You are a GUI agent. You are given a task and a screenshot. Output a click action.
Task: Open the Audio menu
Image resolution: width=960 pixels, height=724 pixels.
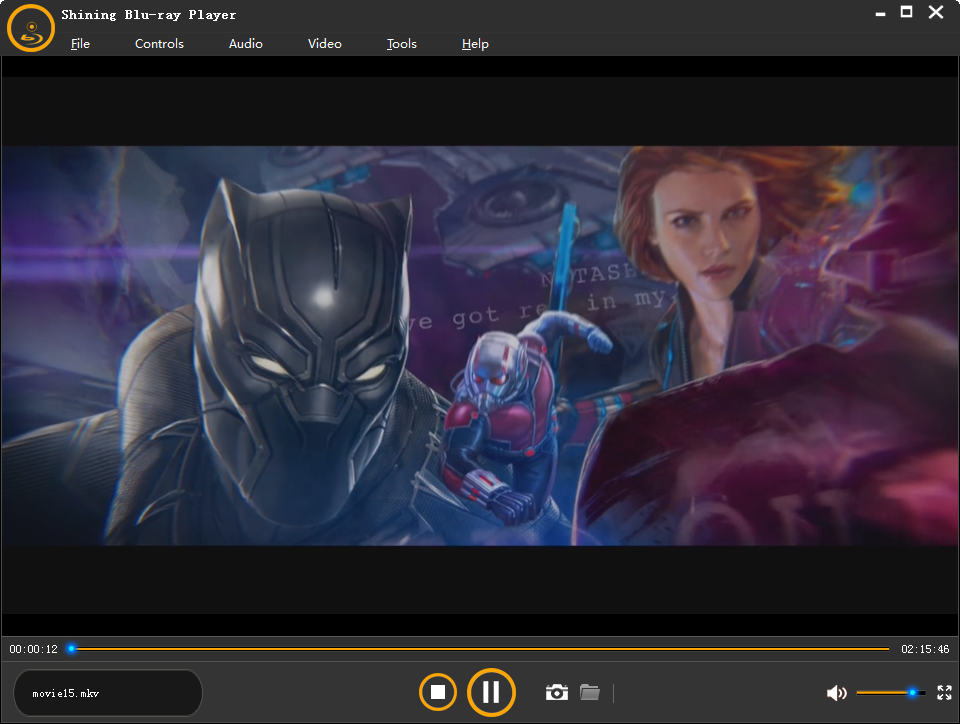point(246,43)
